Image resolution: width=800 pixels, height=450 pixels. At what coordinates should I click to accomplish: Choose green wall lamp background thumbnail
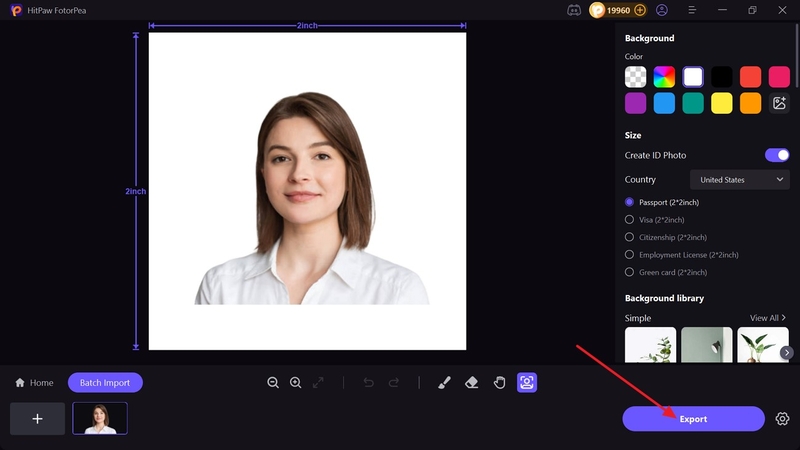pos(707,345)
